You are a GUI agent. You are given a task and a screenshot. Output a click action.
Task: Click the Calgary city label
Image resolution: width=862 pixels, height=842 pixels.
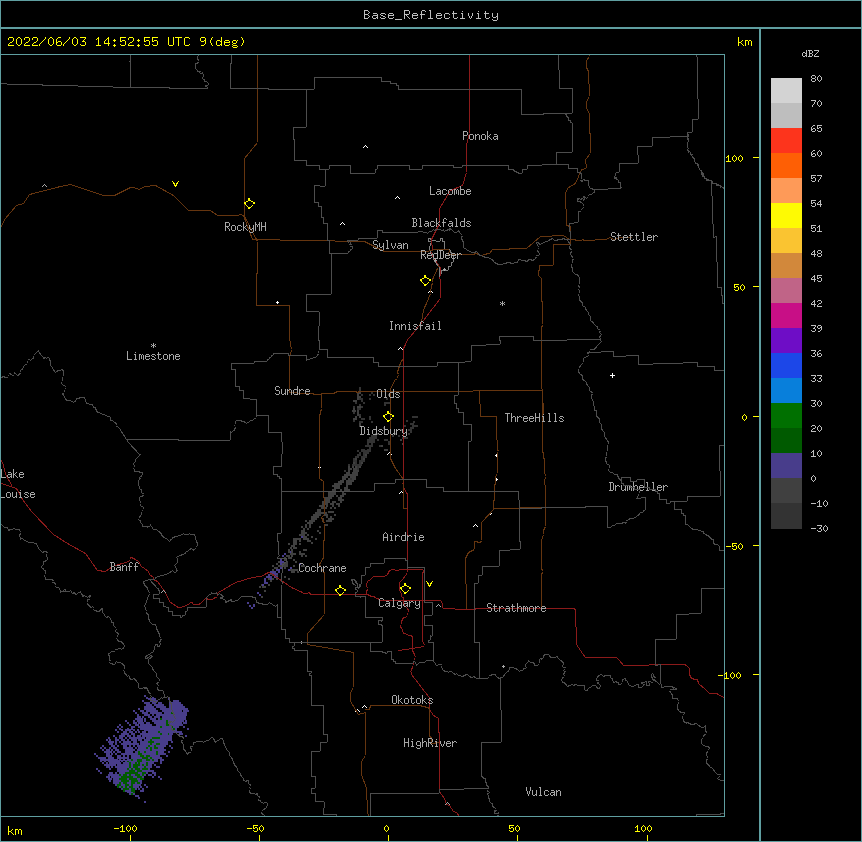(400, 603)
